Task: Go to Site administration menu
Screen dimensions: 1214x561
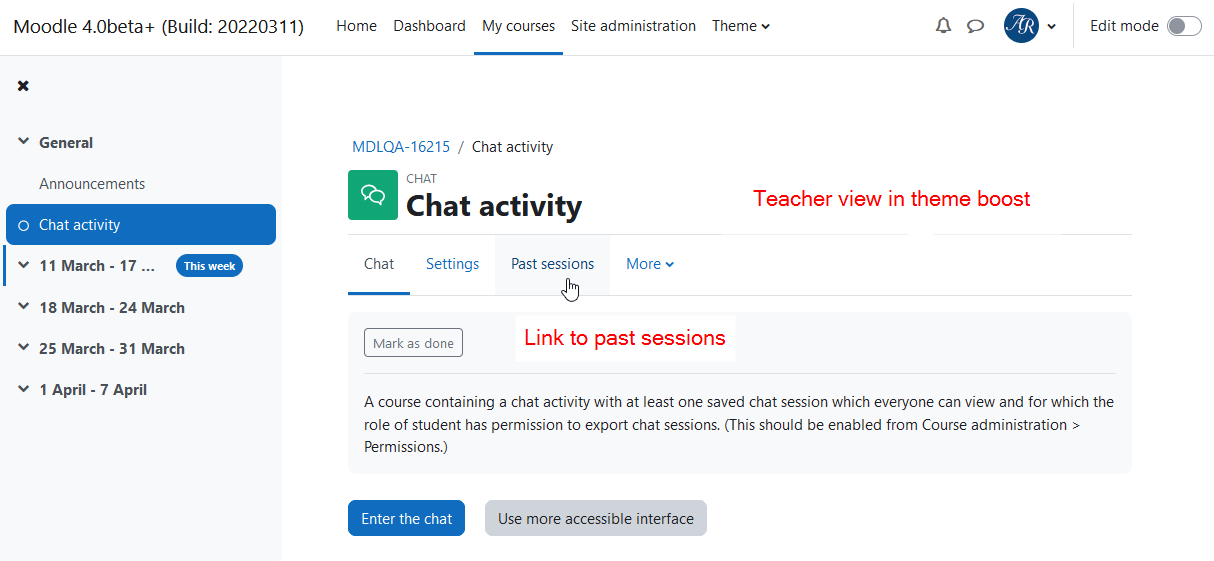Action: pyautogui.click(x=633, y=26)
